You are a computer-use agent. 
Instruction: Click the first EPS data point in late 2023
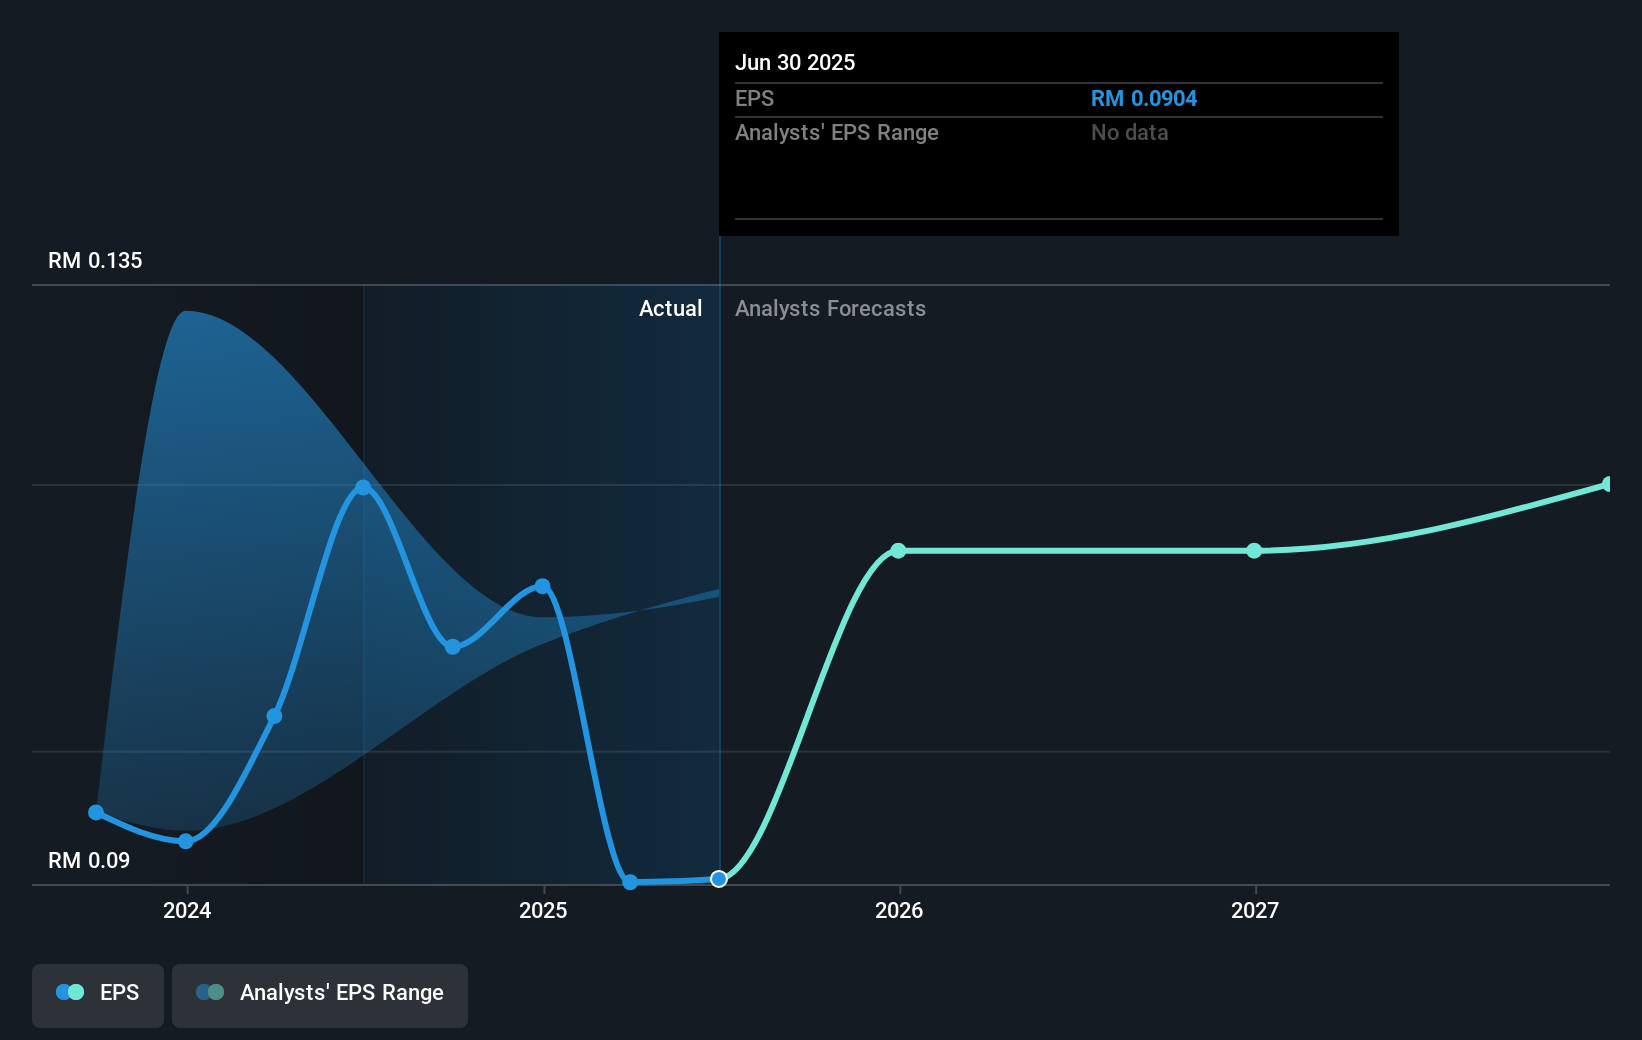[x=96, y=813]
